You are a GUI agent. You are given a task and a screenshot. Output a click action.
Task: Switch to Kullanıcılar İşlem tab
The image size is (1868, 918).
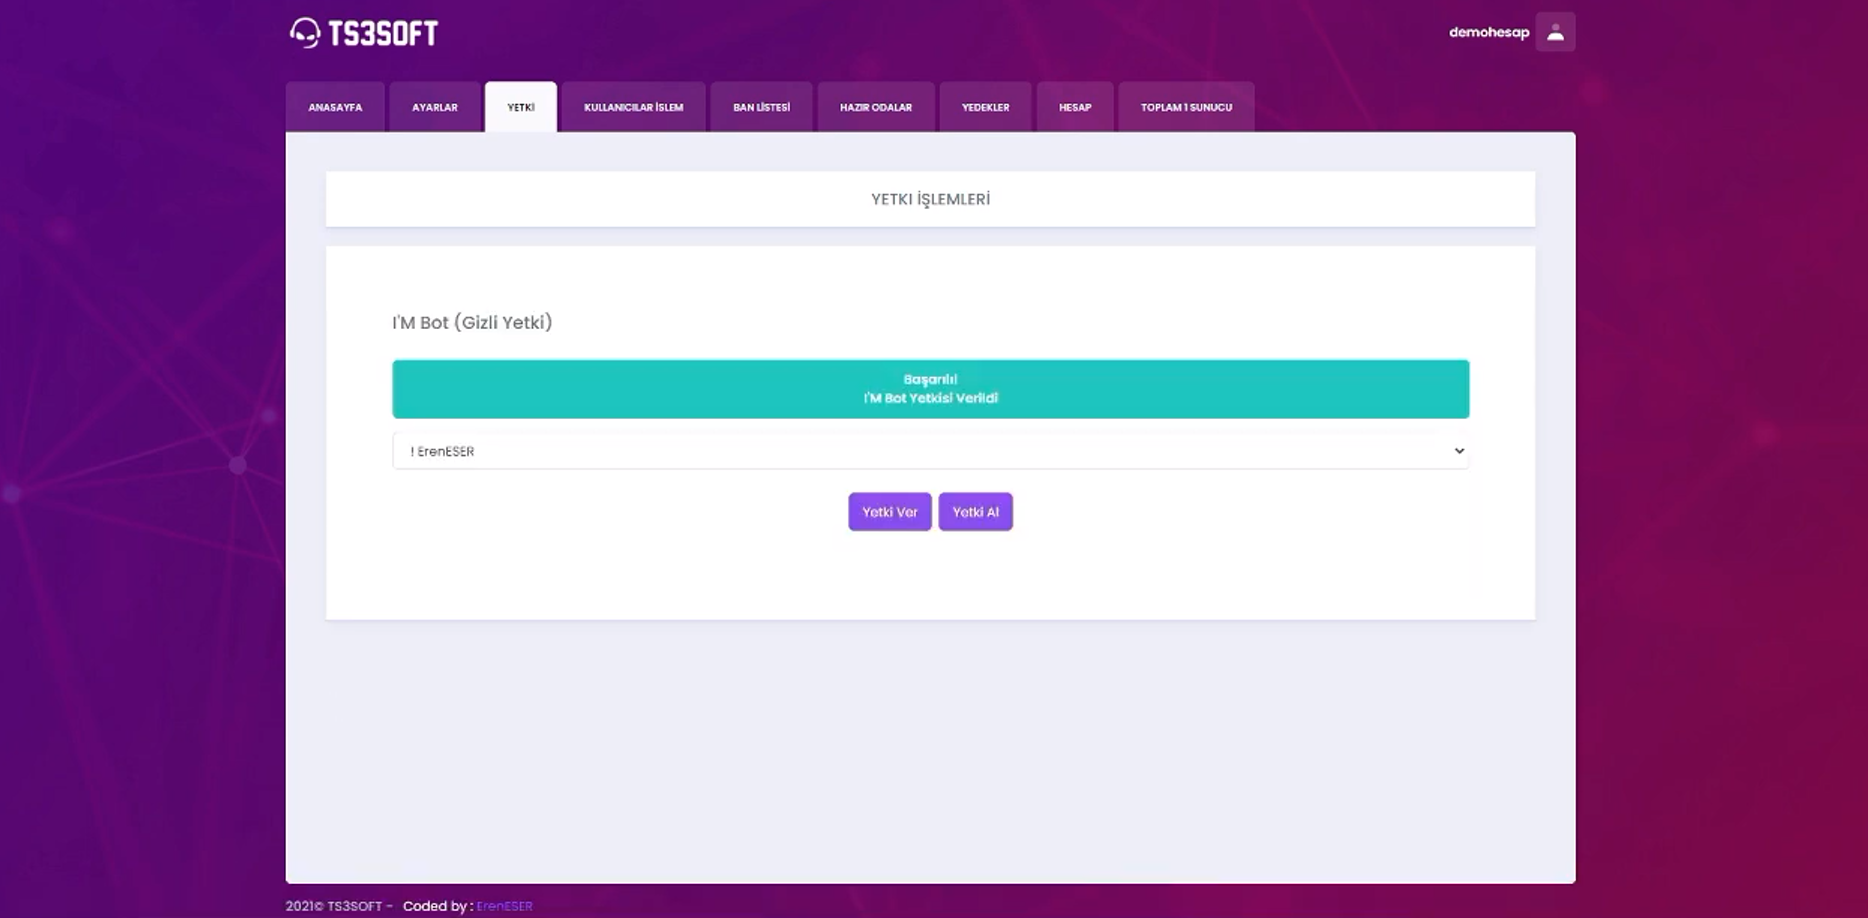[633, 107]
